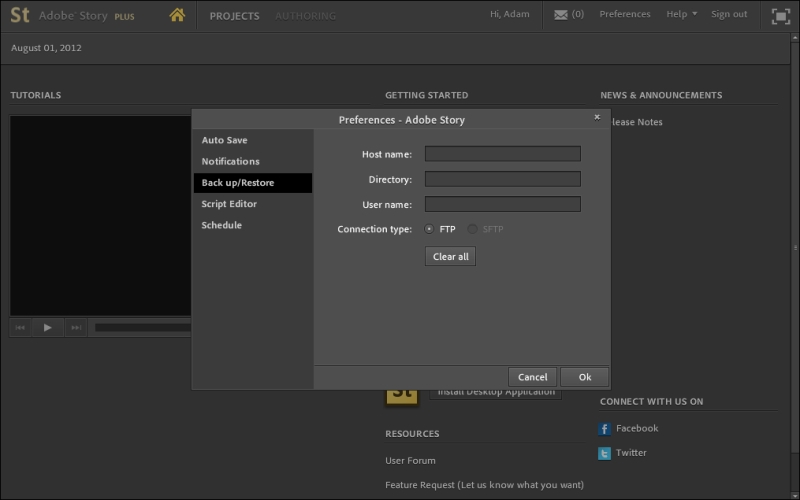The height and width of the screenshot is (500, 800).
Task: Click the tutorial video thumbnail area
Action: (x=101, y=215)
